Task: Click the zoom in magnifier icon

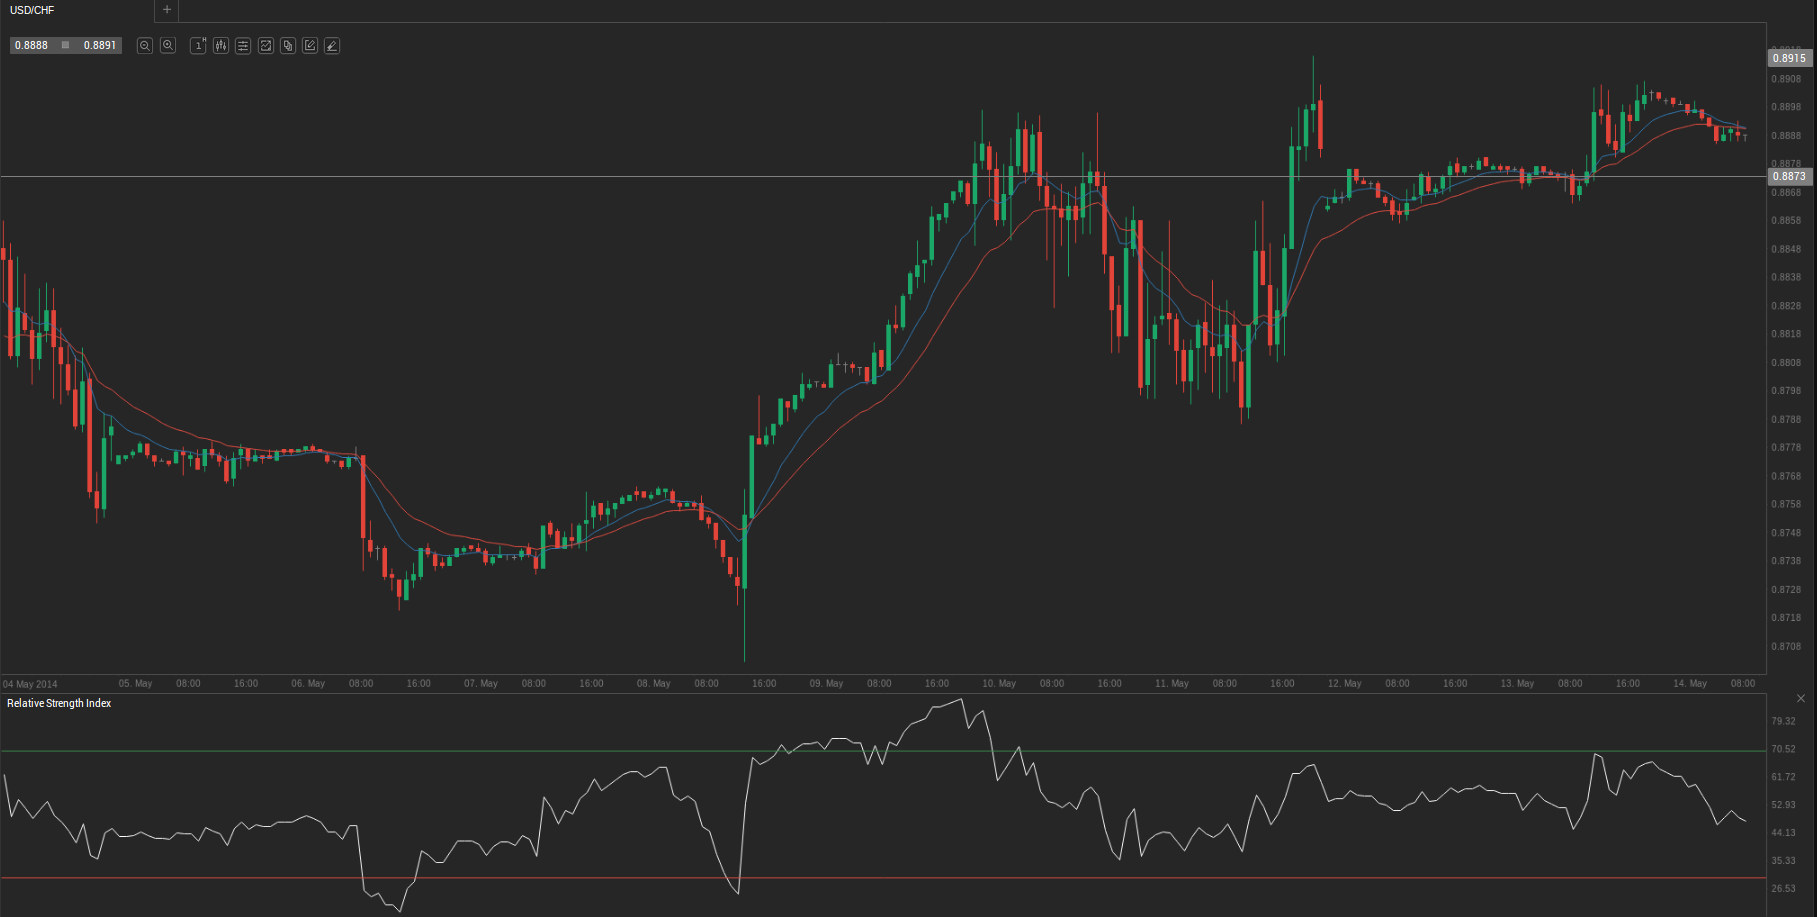Action: (168, 46)
